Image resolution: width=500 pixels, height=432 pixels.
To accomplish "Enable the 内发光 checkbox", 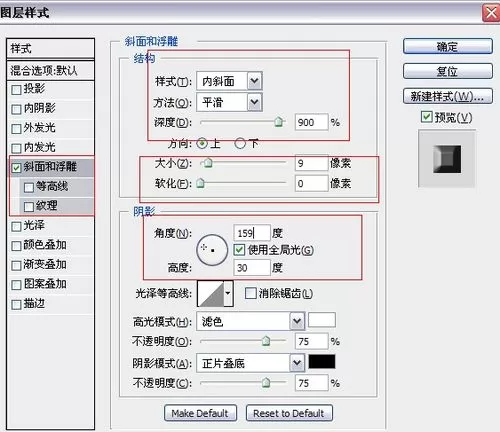I will coord(16,148).
